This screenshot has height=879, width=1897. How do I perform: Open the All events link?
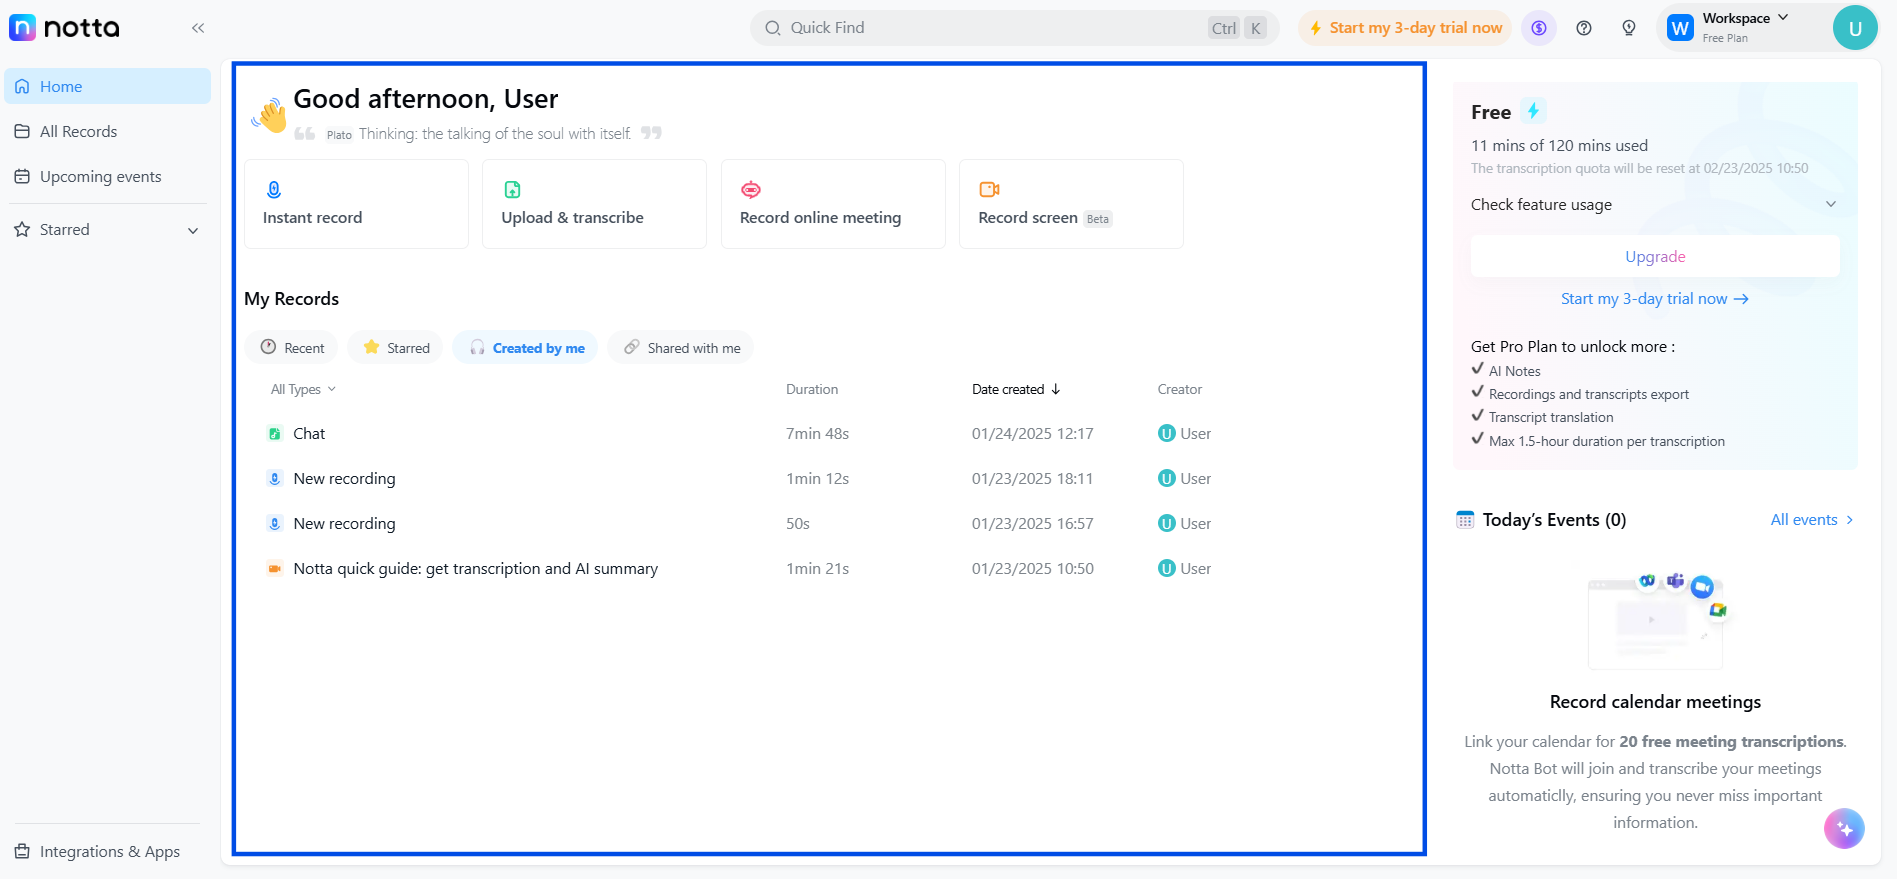coord(1812,520)
